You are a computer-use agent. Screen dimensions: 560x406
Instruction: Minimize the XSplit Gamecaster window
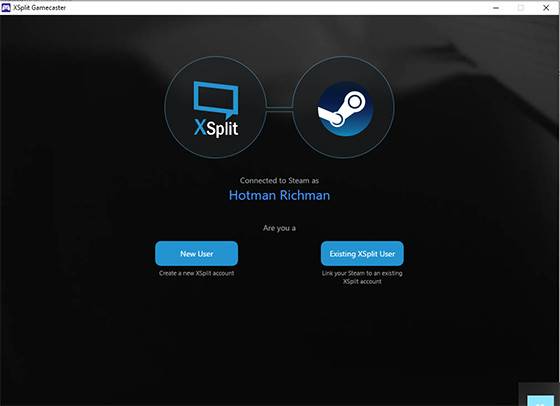coord(496,7)
